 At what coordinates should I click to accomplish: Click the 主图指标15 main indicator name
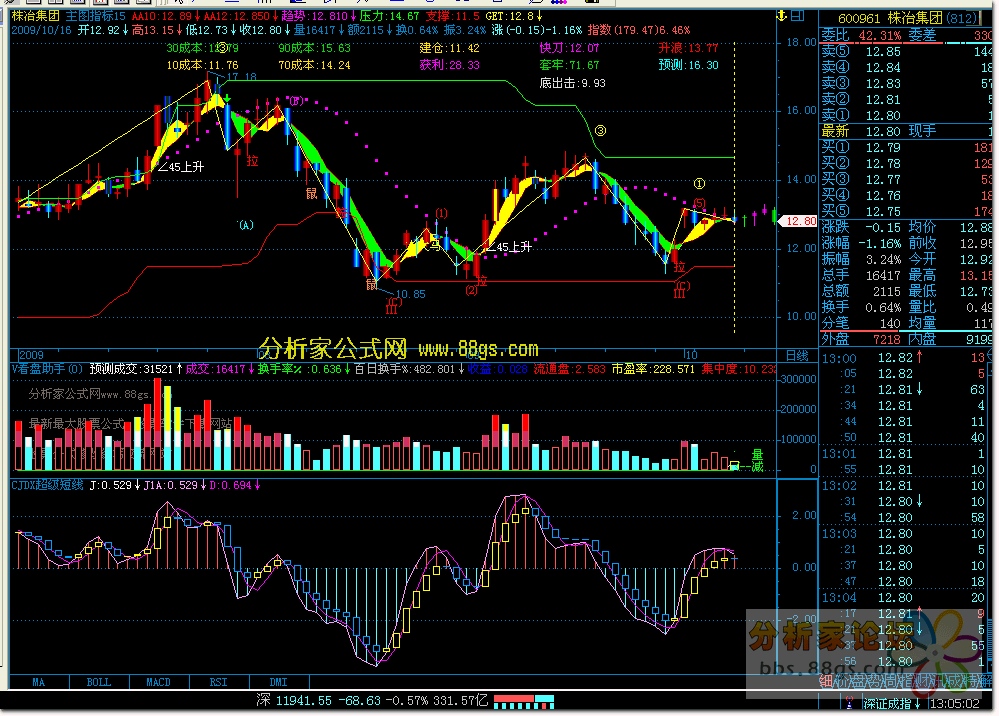pos(96,16)
